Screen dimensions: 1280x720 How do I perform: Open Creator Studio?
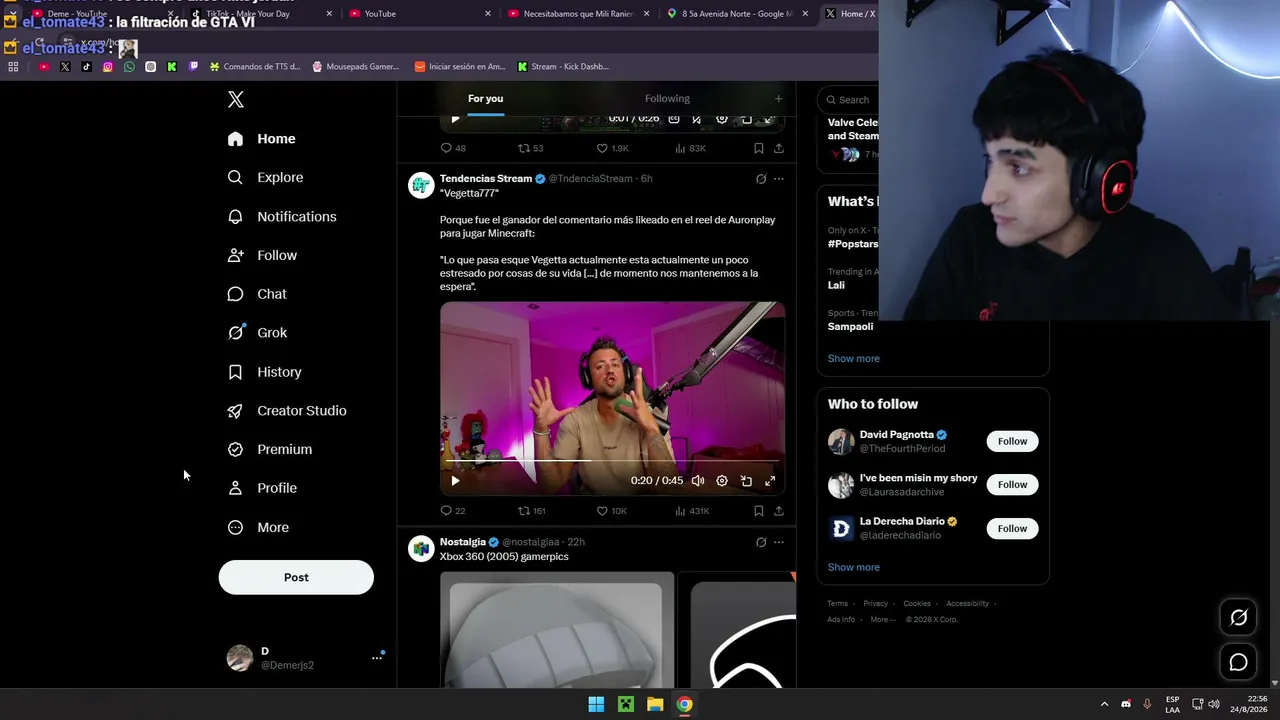(x=287, y=411)
